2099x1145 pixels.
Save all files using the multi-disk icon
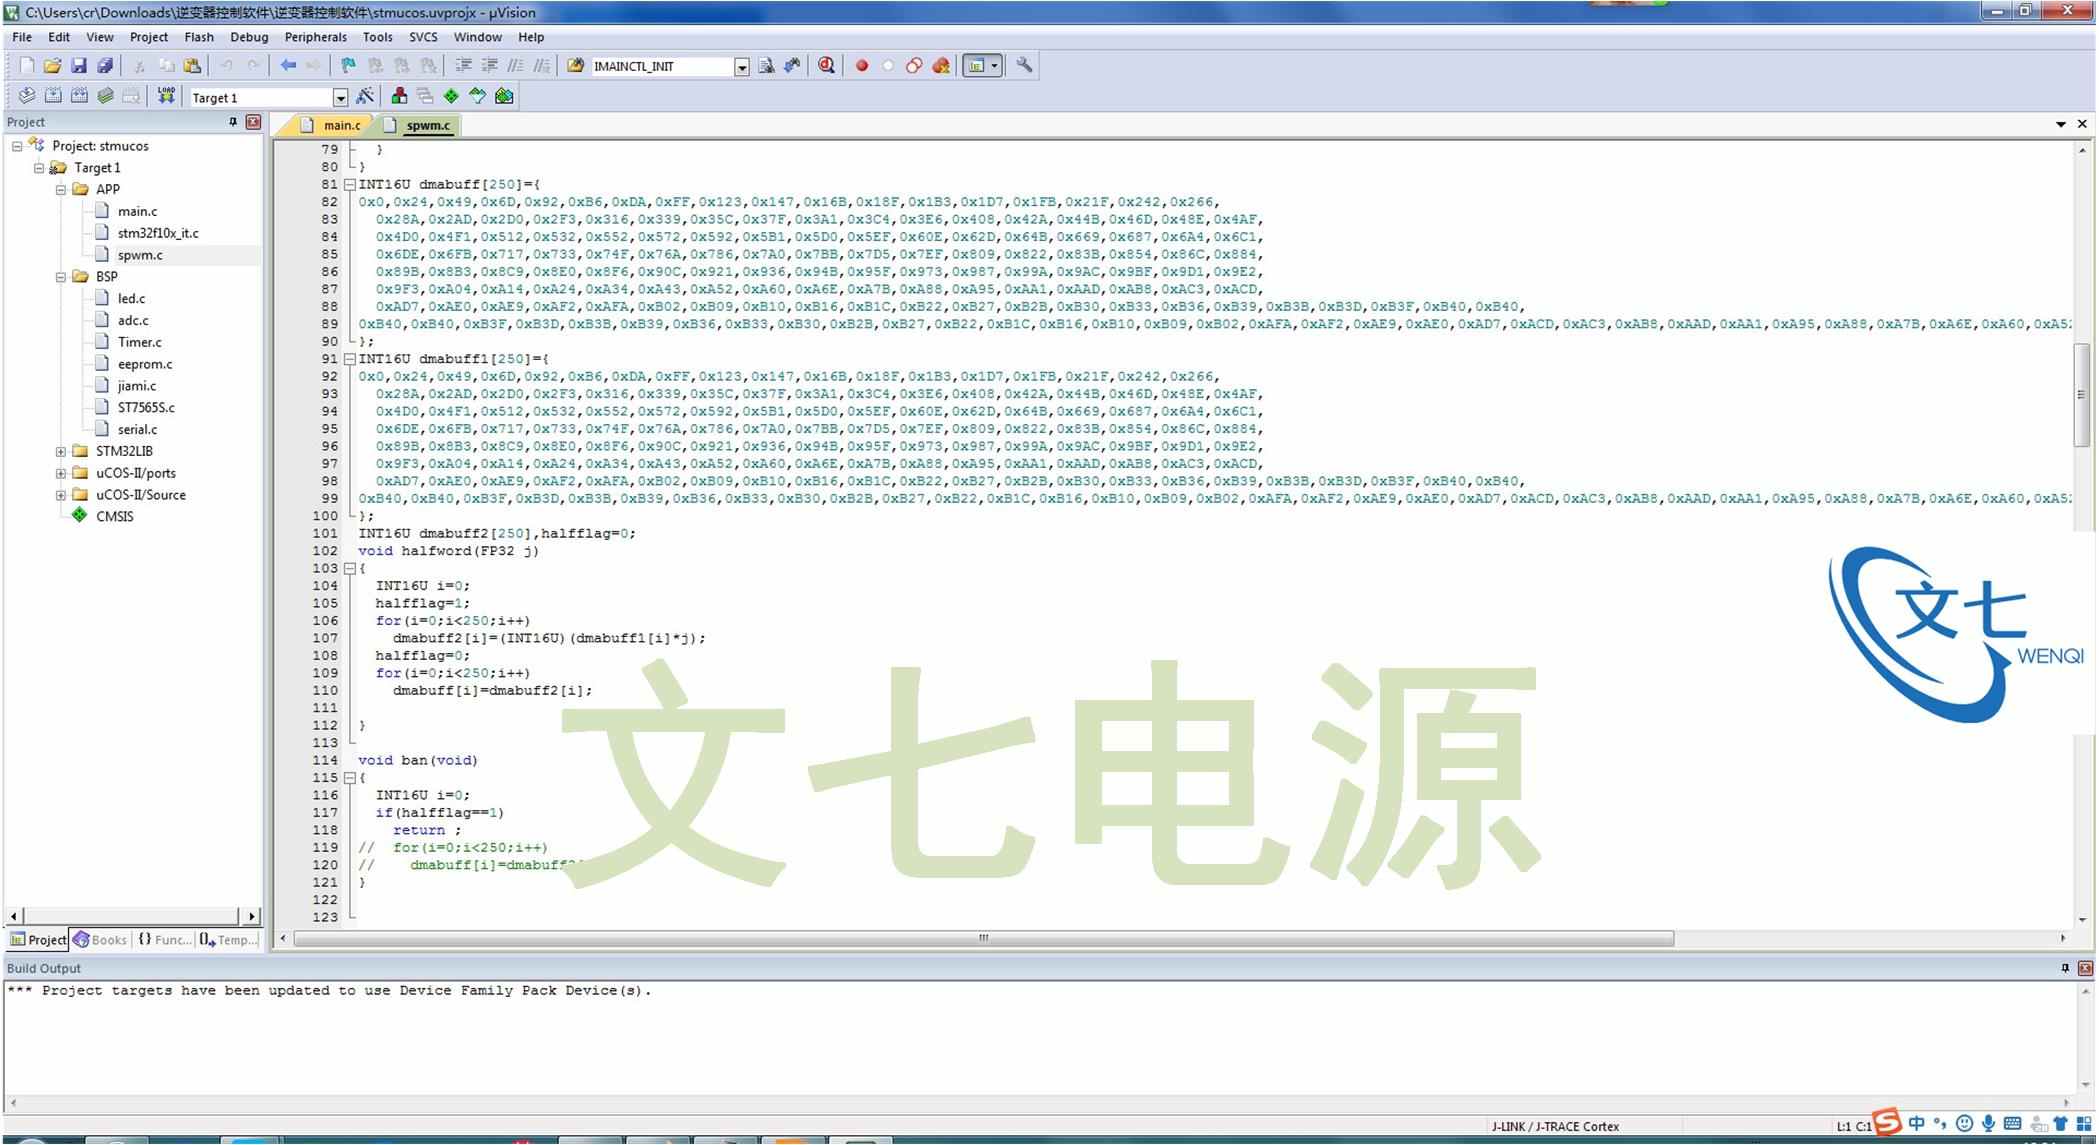[x=104, y=66]
